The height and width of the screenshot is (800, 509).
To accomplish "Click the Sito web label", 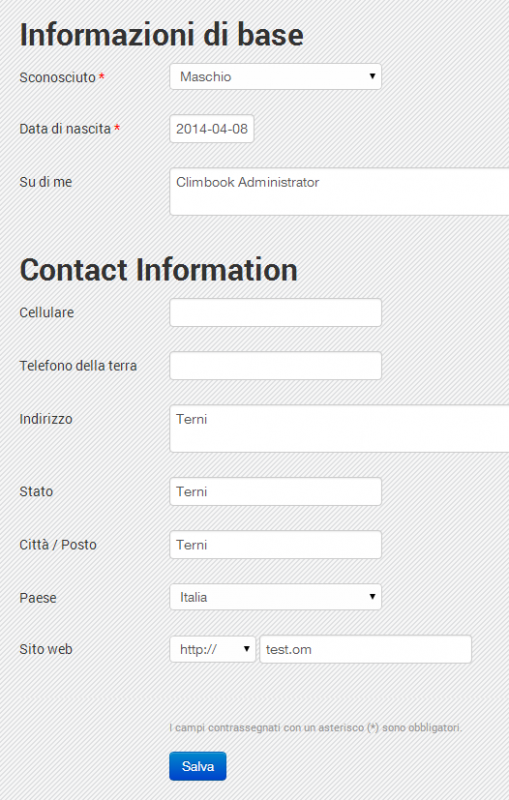I will coord(46,649).
